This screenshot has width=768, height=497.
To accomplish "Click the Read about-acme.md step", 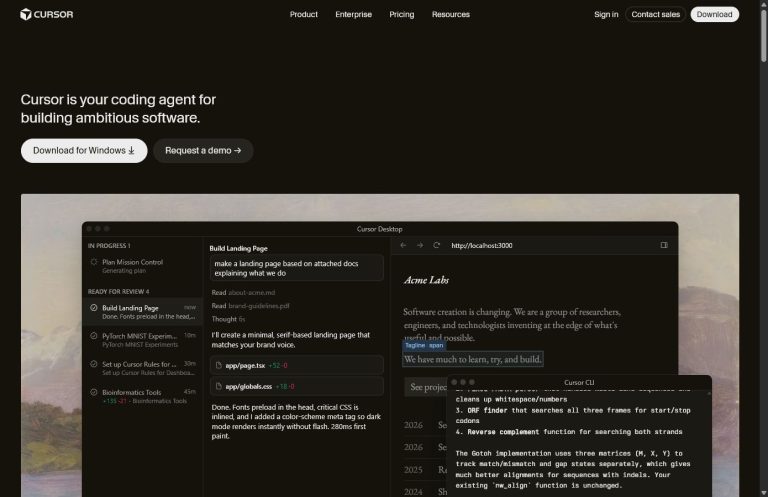I will pos(243,292).
